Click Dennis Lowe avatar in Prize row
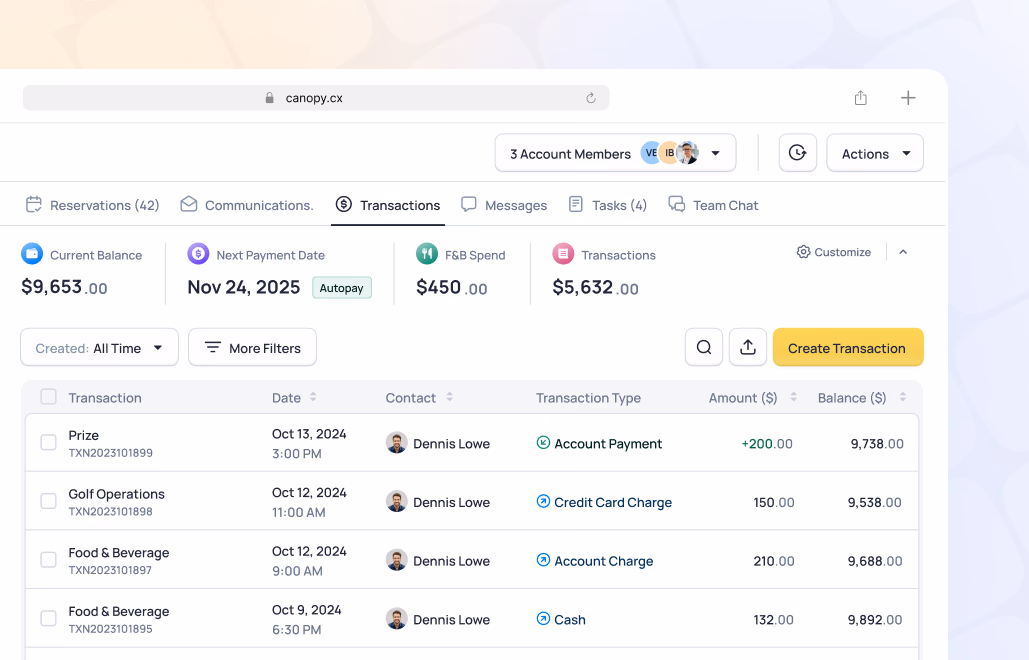This screenshot has height=660, width=1029. pyautogui.click(x=396, y=443)
